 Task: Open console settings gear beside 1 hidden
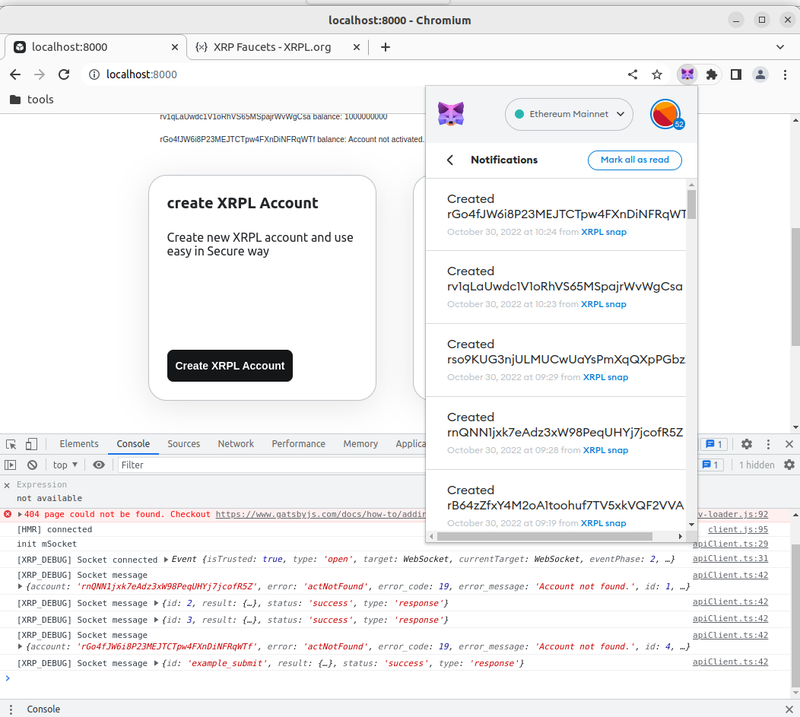789,465
